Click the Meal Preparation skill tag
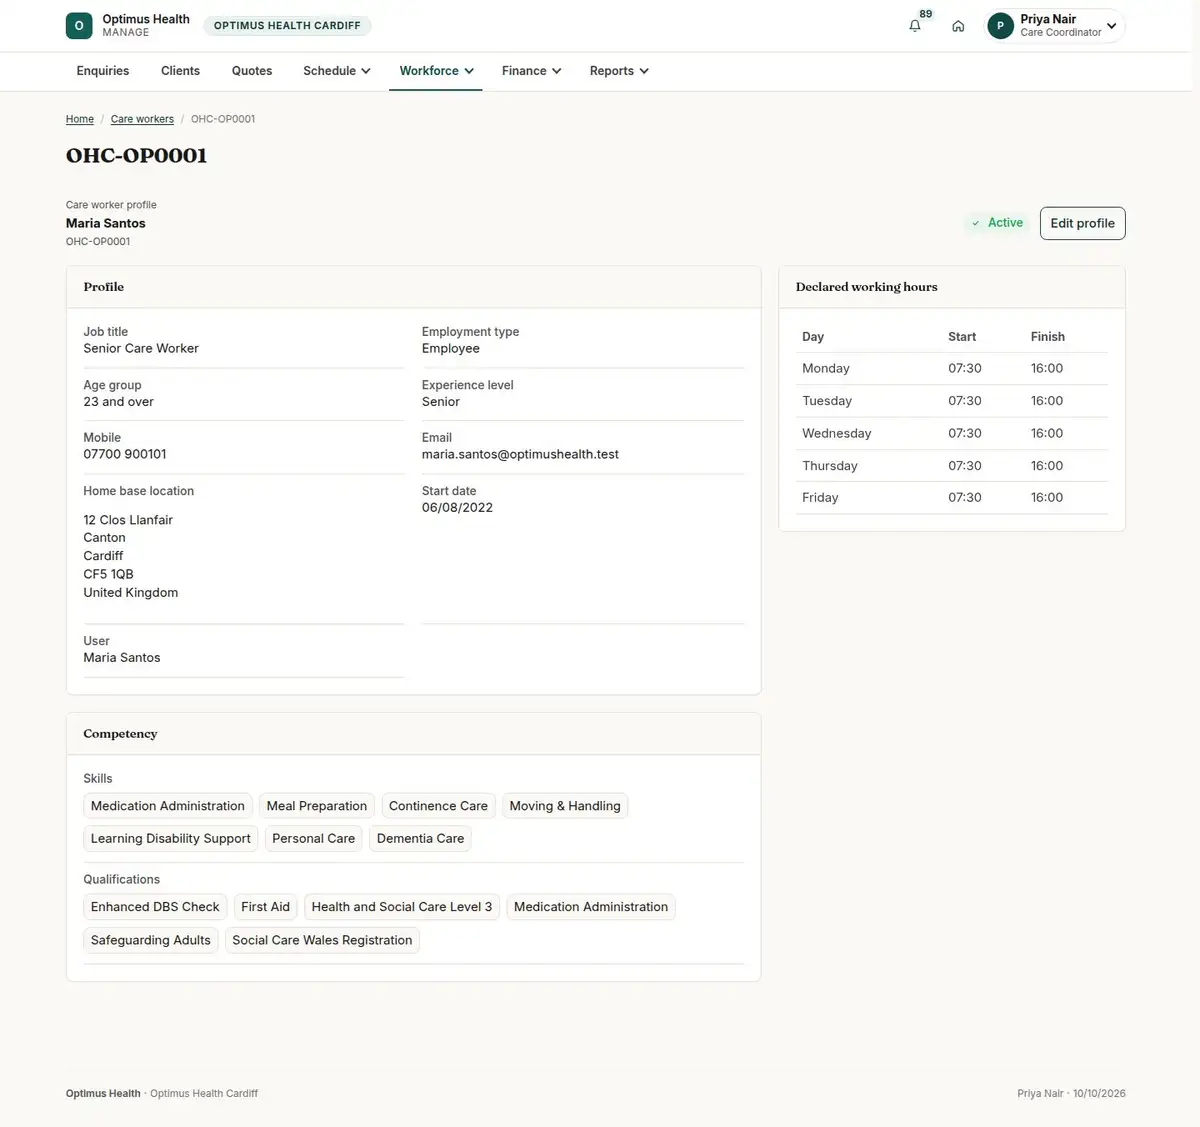The image size is (1200, 1127). (317, 806)
